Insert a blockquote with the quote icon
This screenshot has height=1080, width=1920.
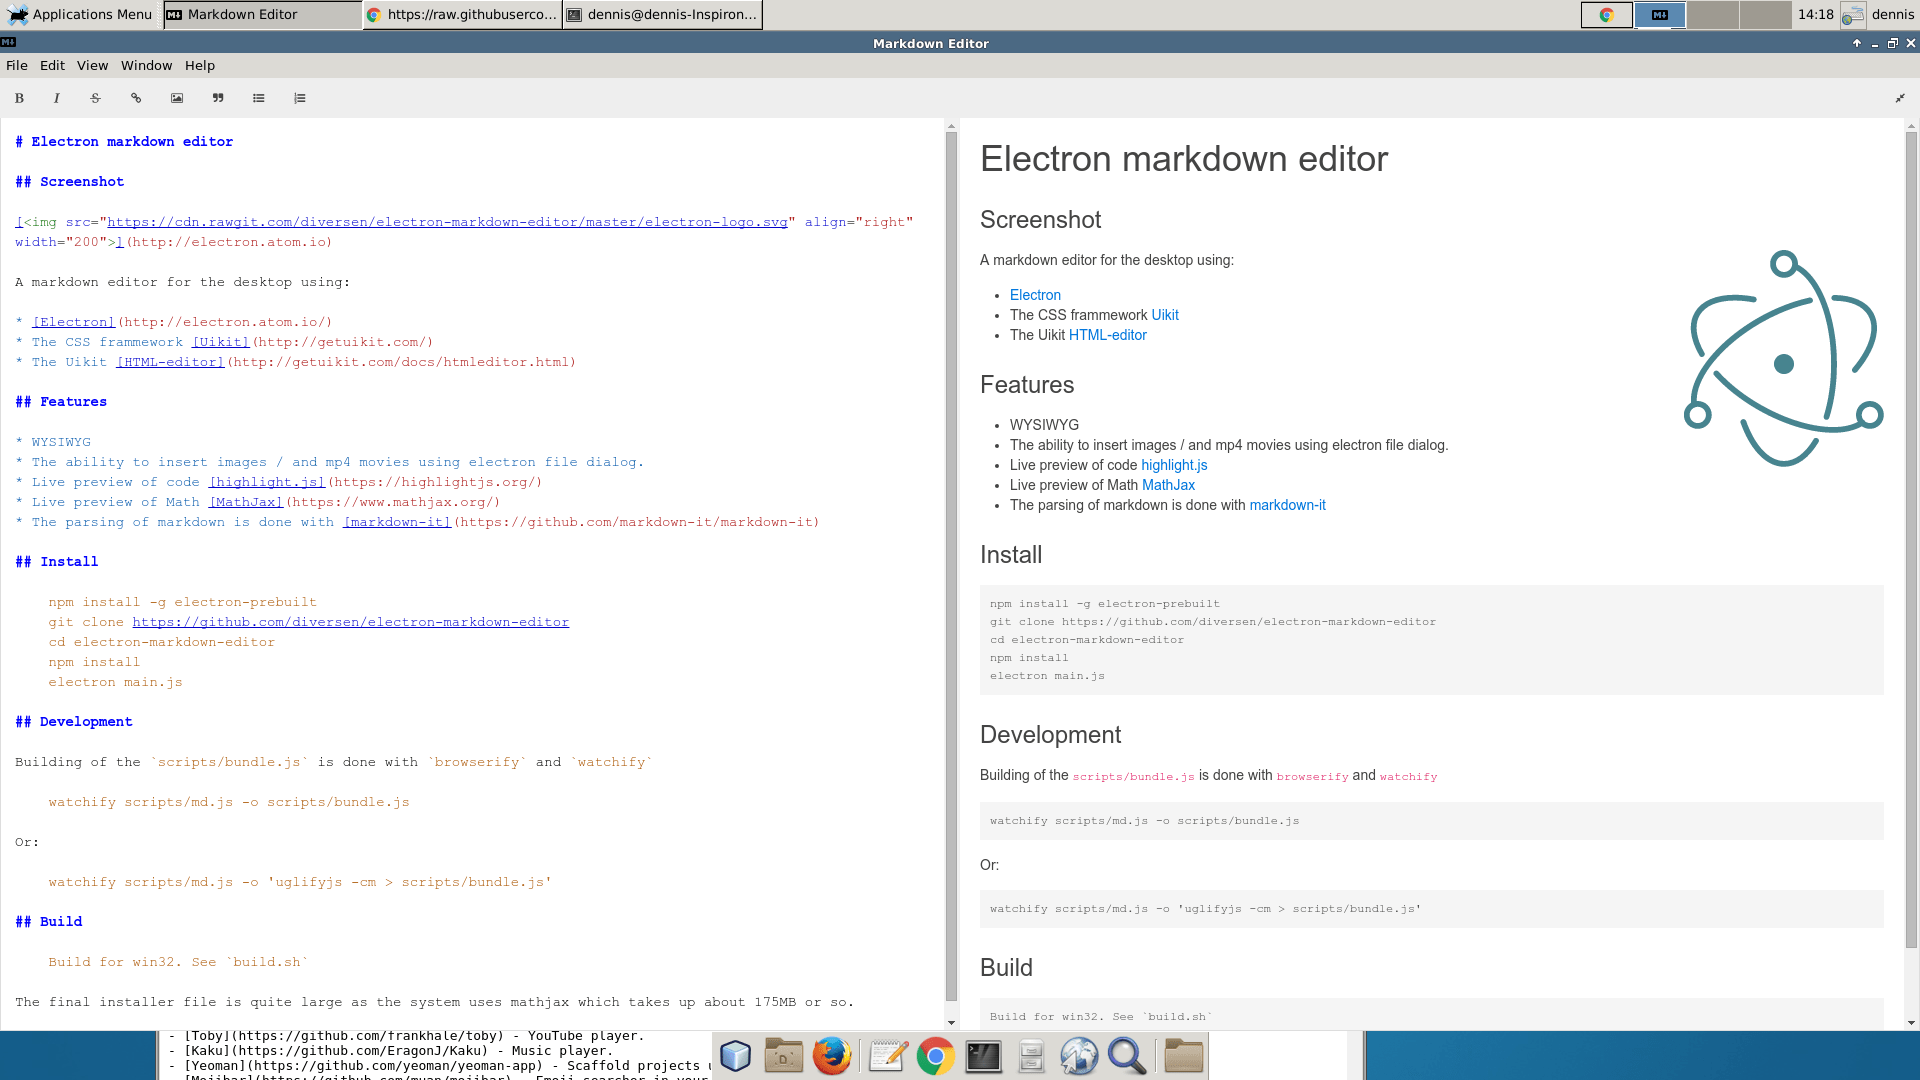[218, 98]
